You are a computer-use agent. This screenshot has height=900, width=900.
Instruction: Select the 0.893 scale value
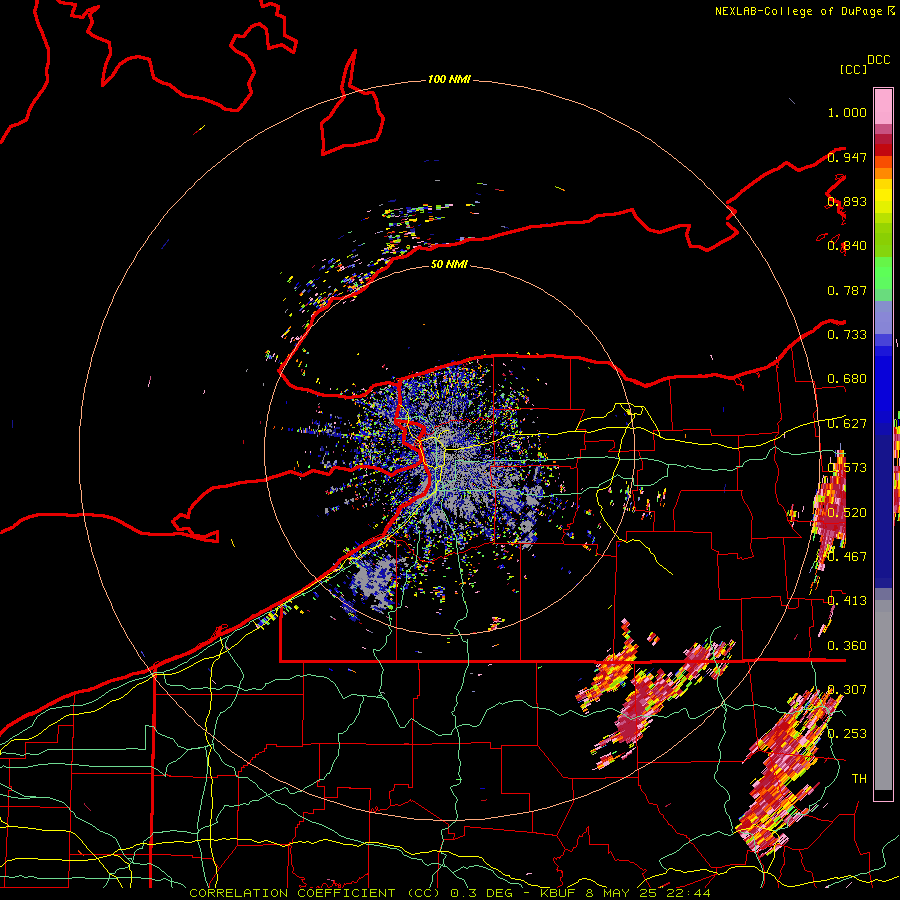(847, 201)
